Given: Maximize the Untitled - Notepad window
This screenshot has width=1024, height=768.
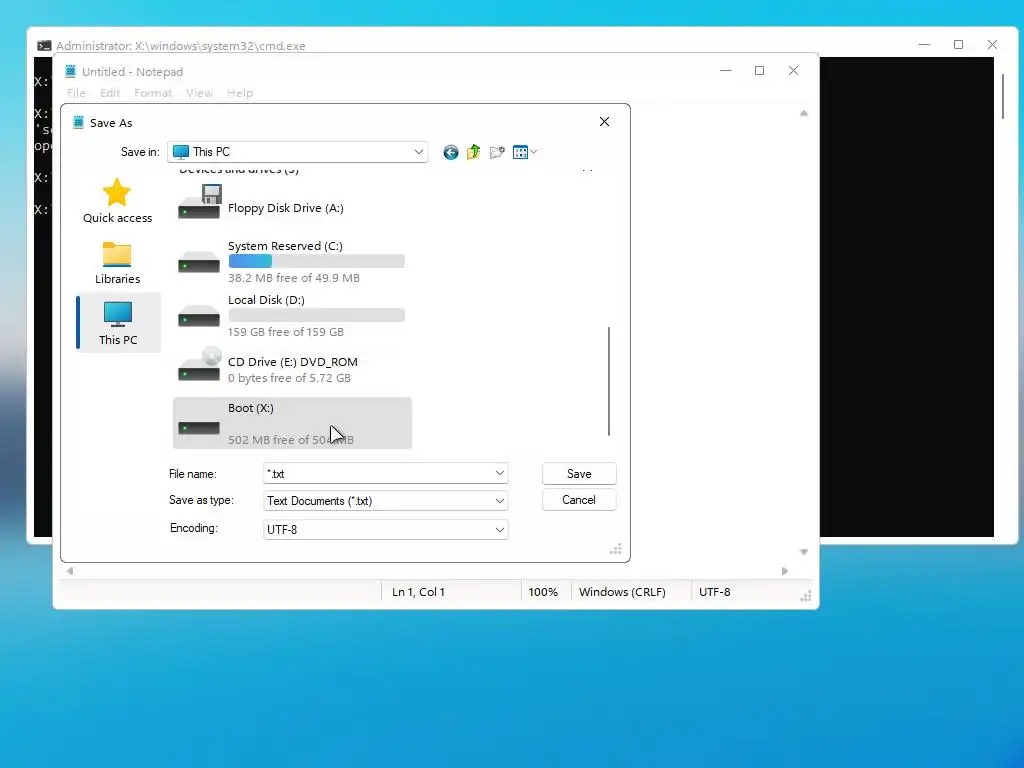Looking at the screenshot, I should point(759,71).
